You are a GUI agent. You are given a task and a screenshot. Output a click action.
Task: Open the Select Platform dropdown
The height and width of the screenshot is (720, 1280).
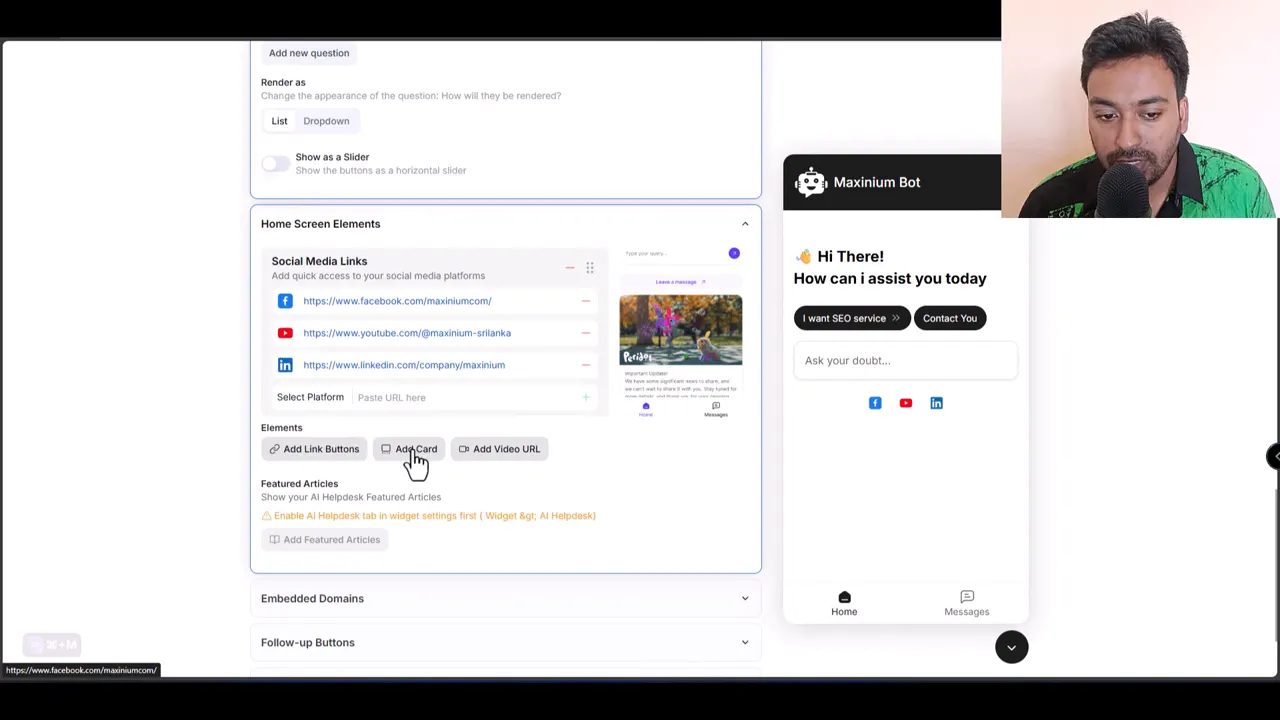(310, 397)
